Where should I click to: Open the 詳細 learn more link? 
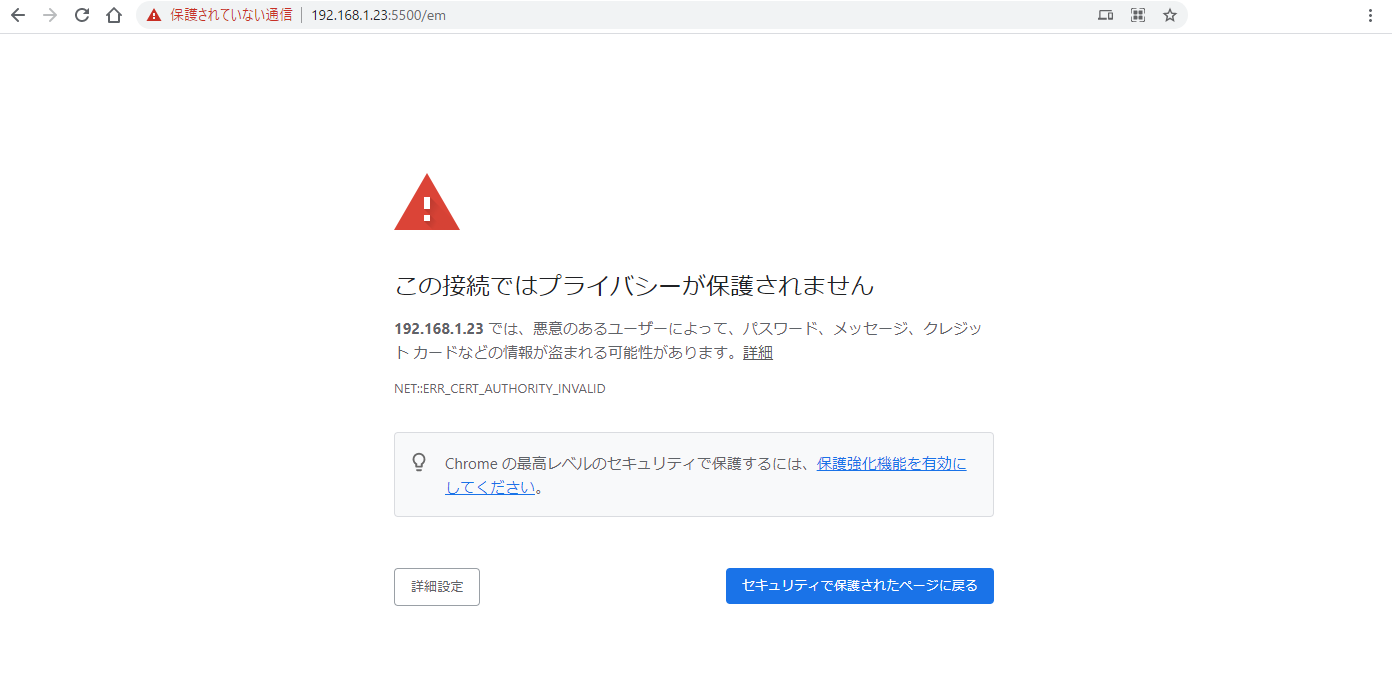[757, 353]
